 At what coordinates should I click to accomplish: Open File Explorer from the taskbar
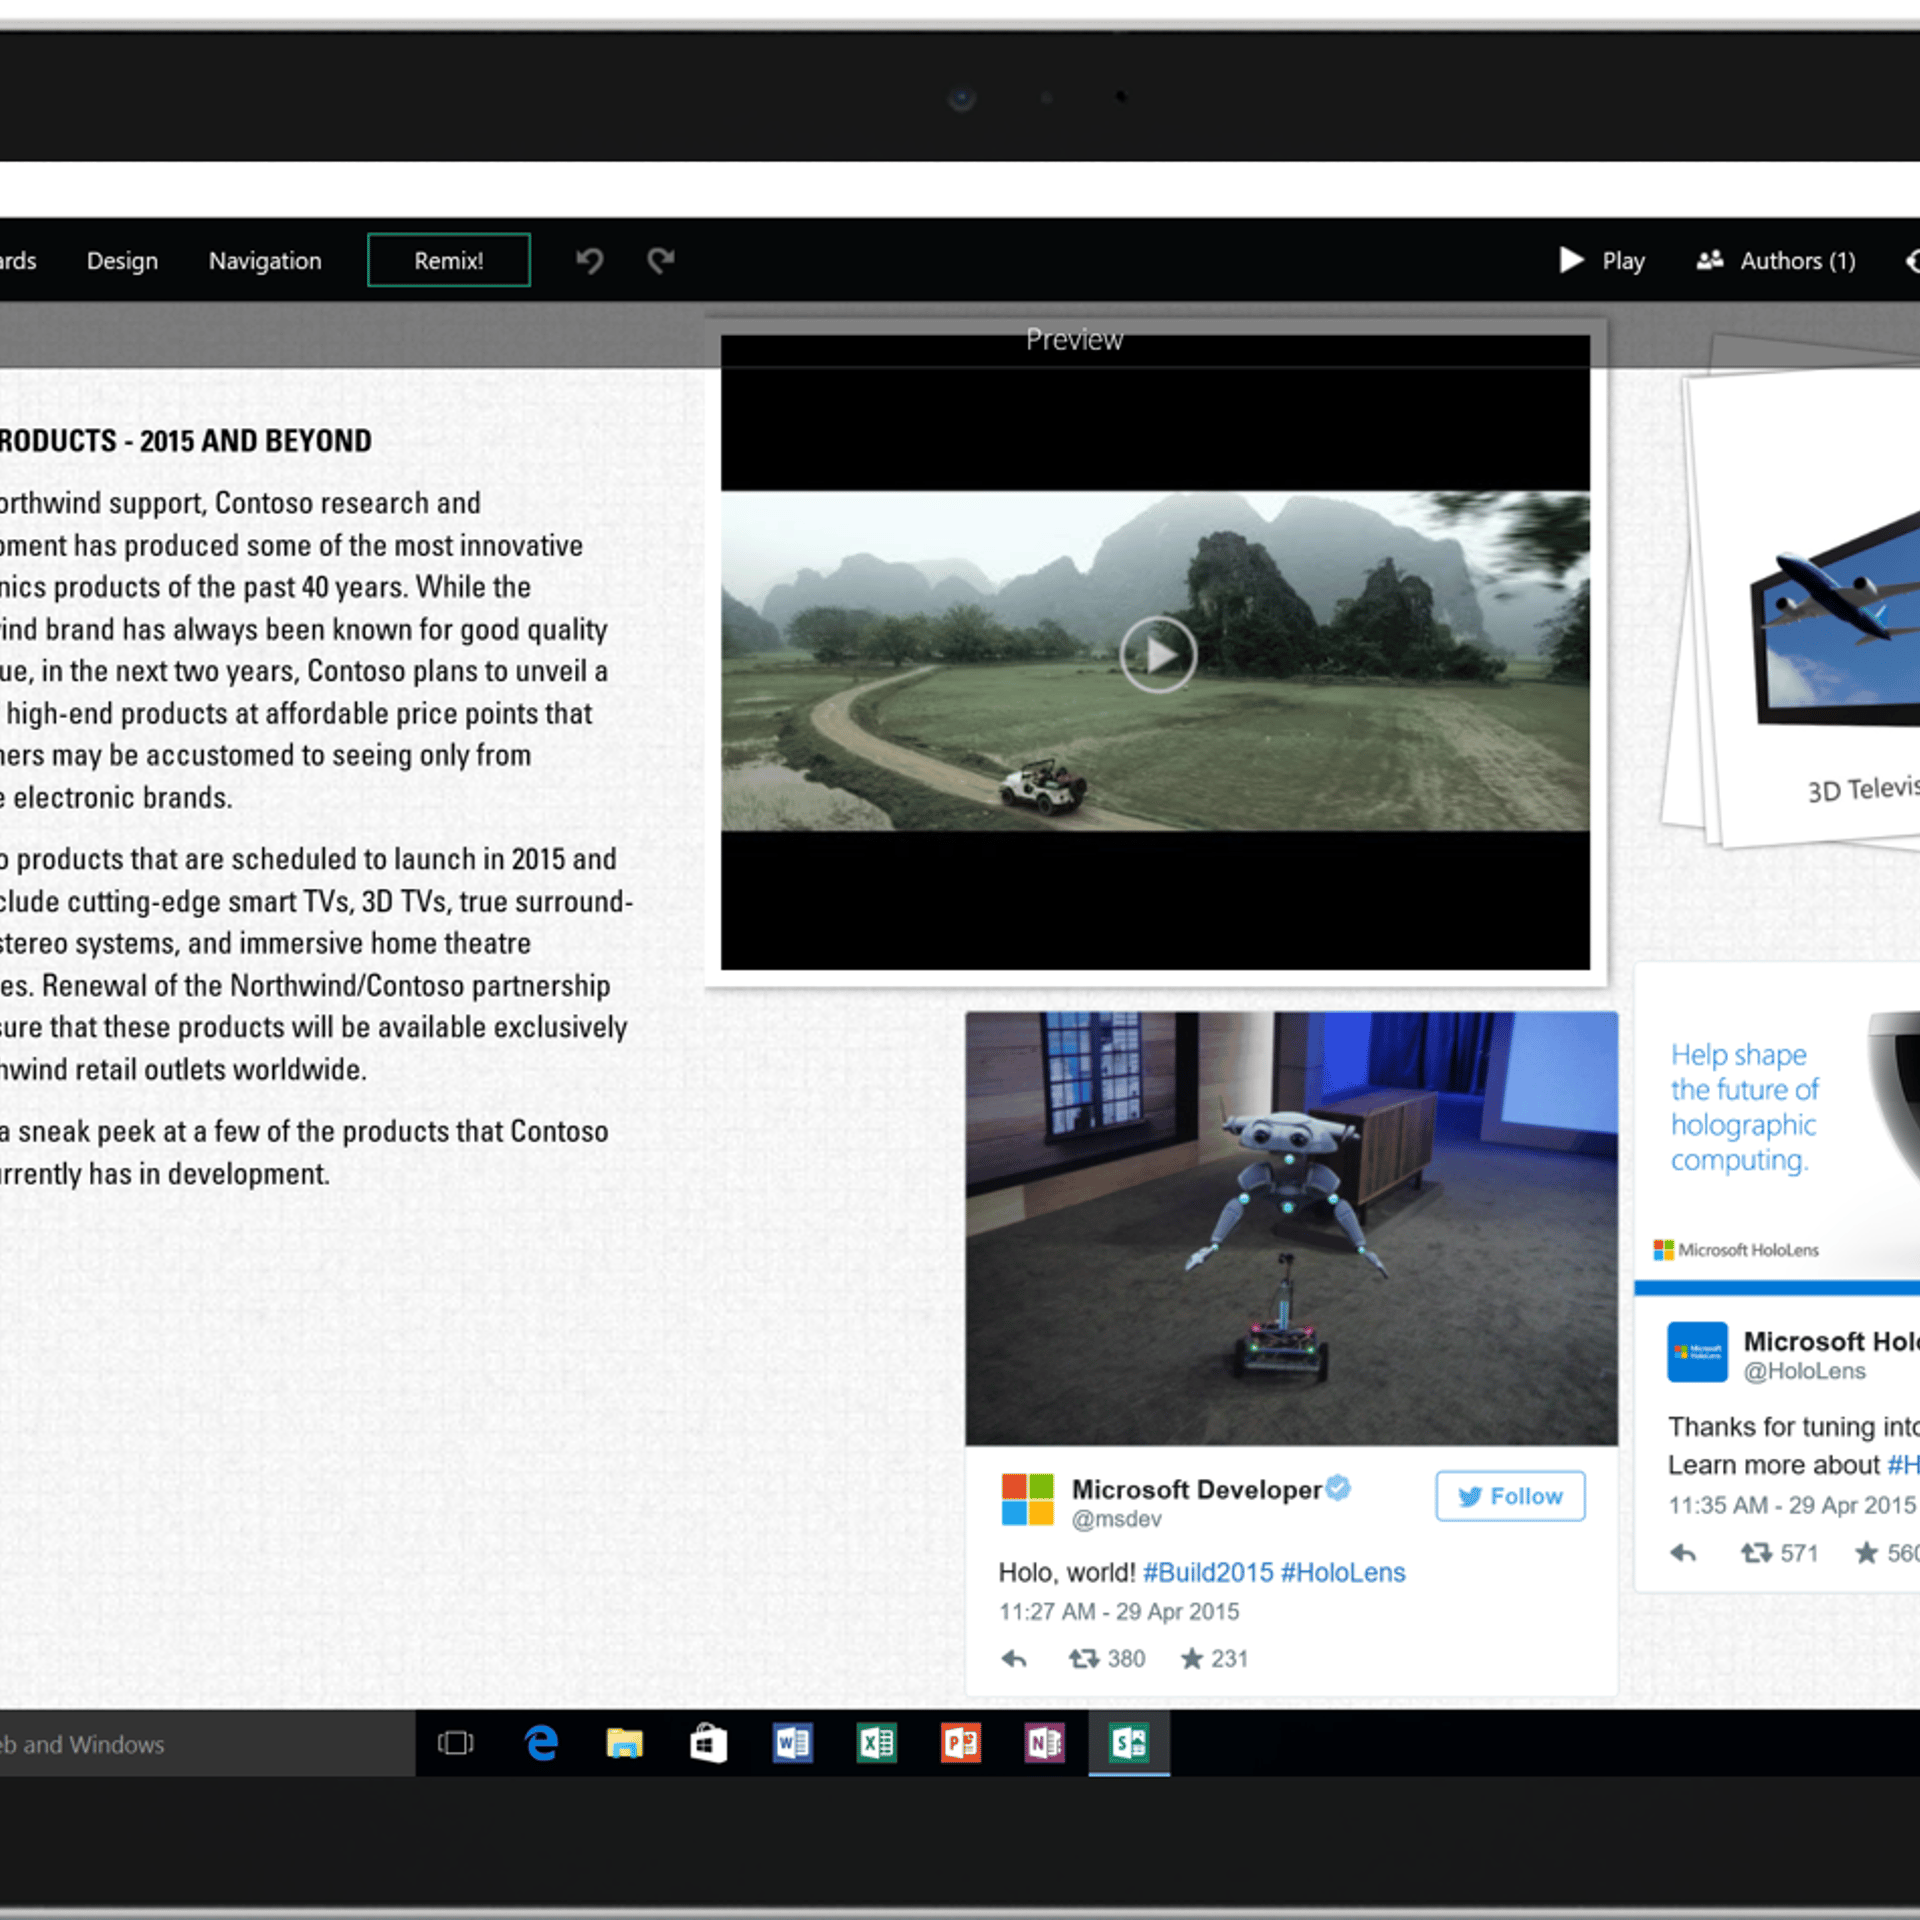point(625,1744)
